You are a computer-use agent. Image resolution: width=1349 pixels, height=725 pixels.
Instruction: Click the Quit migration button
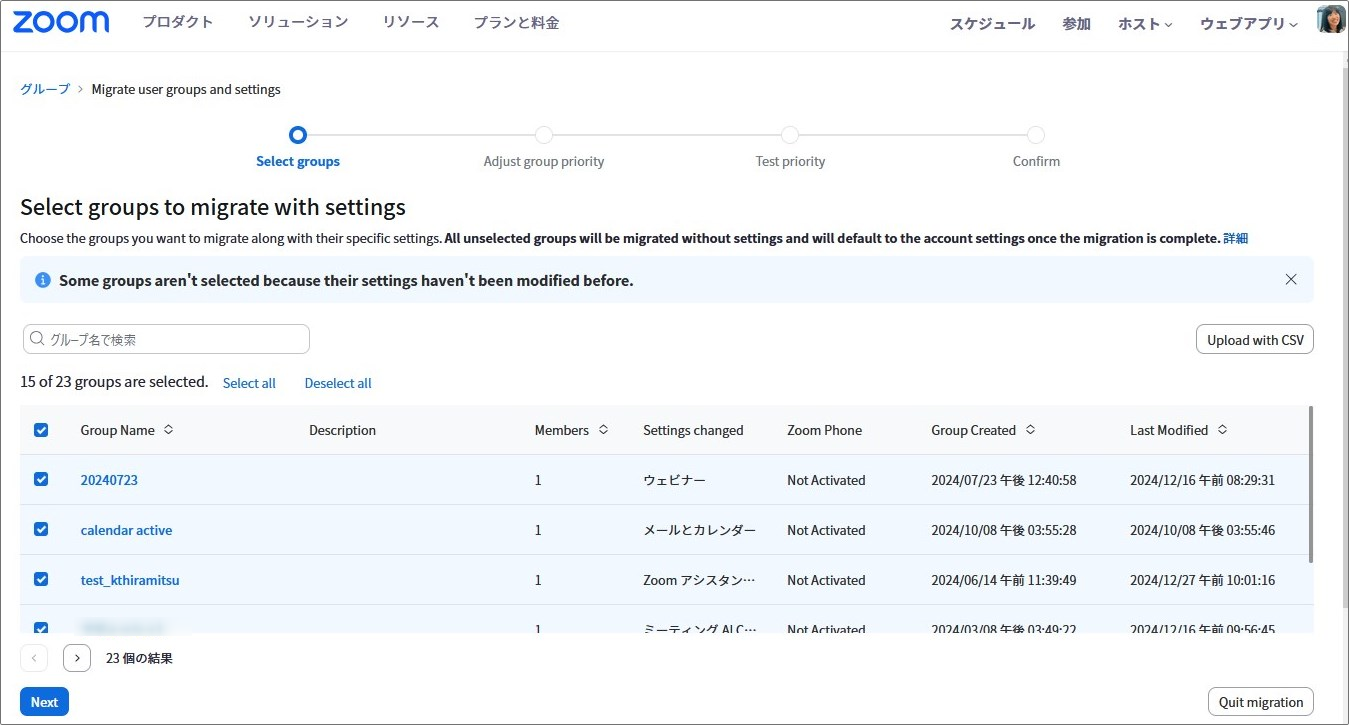(1261, 702)
